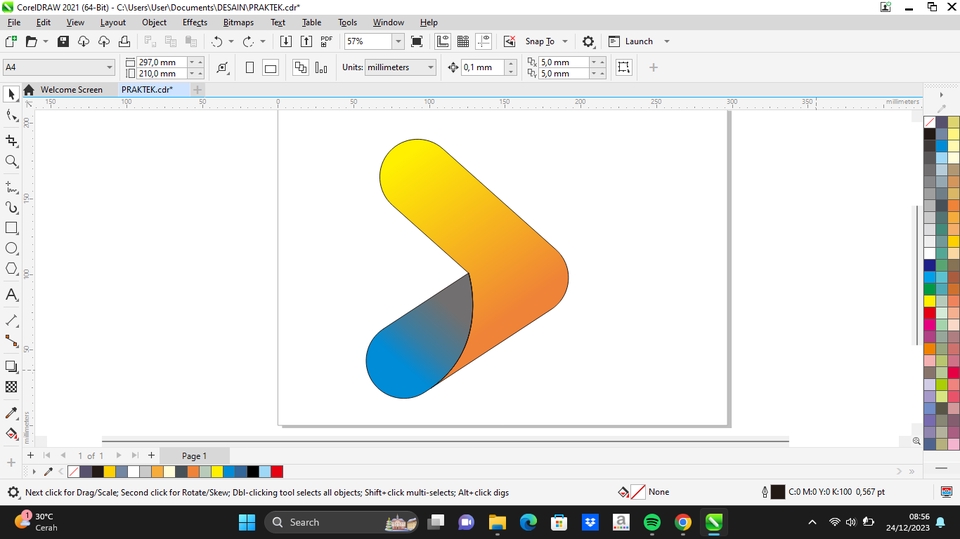The image size is (960, 539).
Task: Select the Polygon tool
Action: coord(12,269)
